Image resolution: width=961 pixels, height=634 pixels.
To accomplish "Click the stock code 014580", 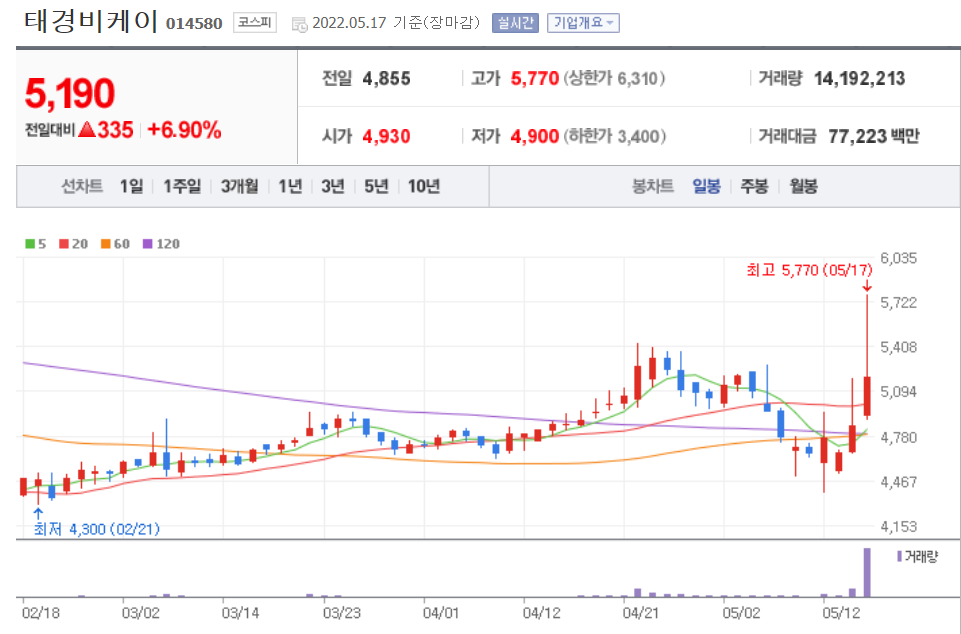I will click(x=194, y=24).
